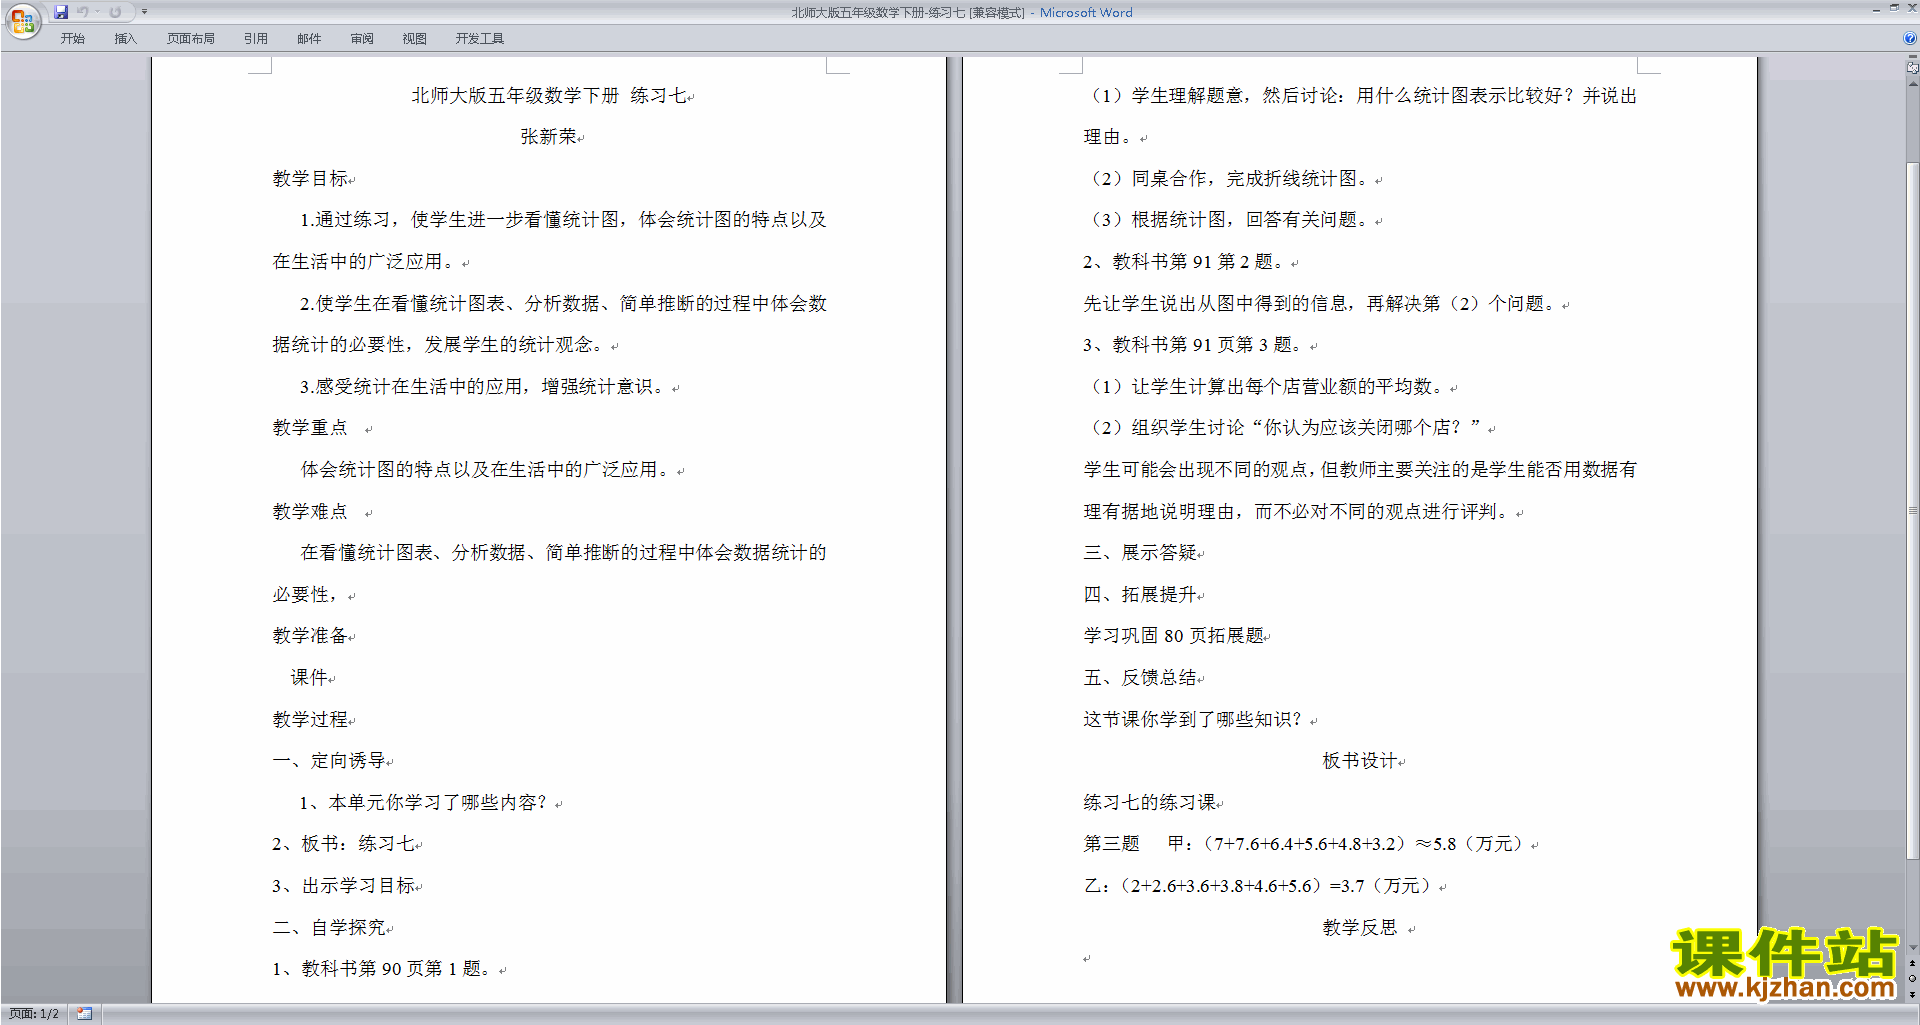Click the line 这节课你学到了哪些知识？

pos(1194,720)
